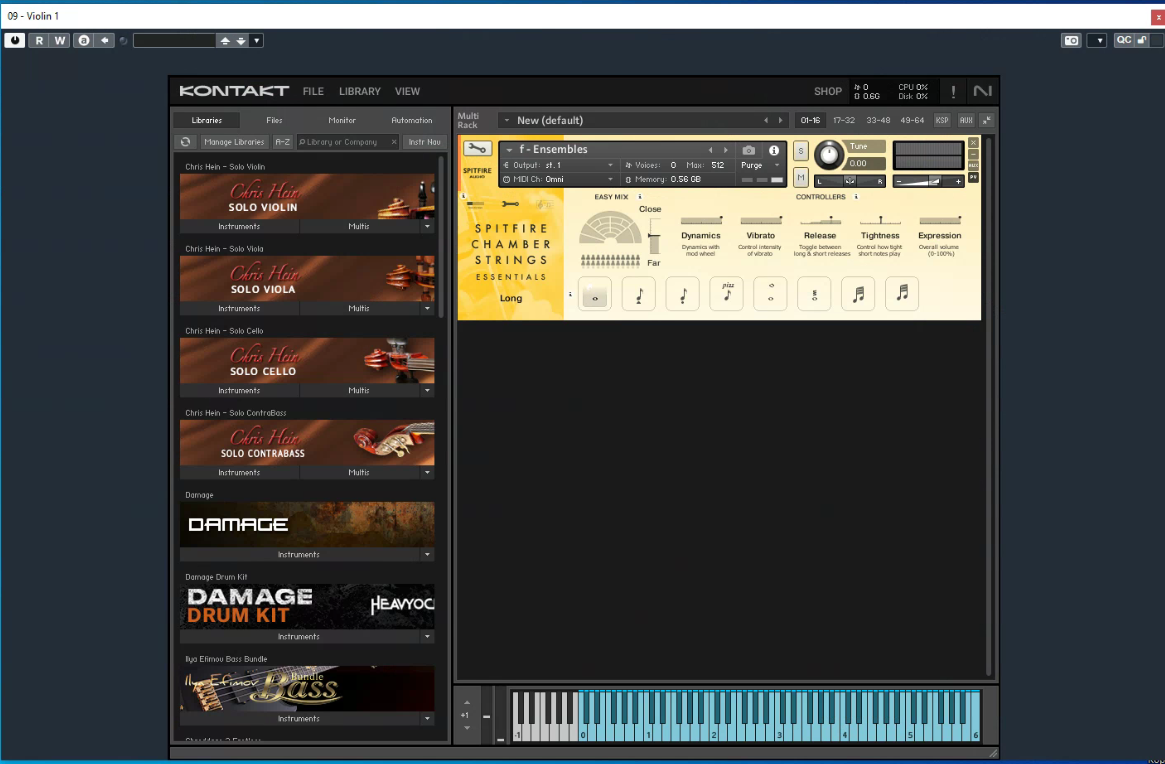
Task: Open the FILE menu
Action: click(313, 91)
